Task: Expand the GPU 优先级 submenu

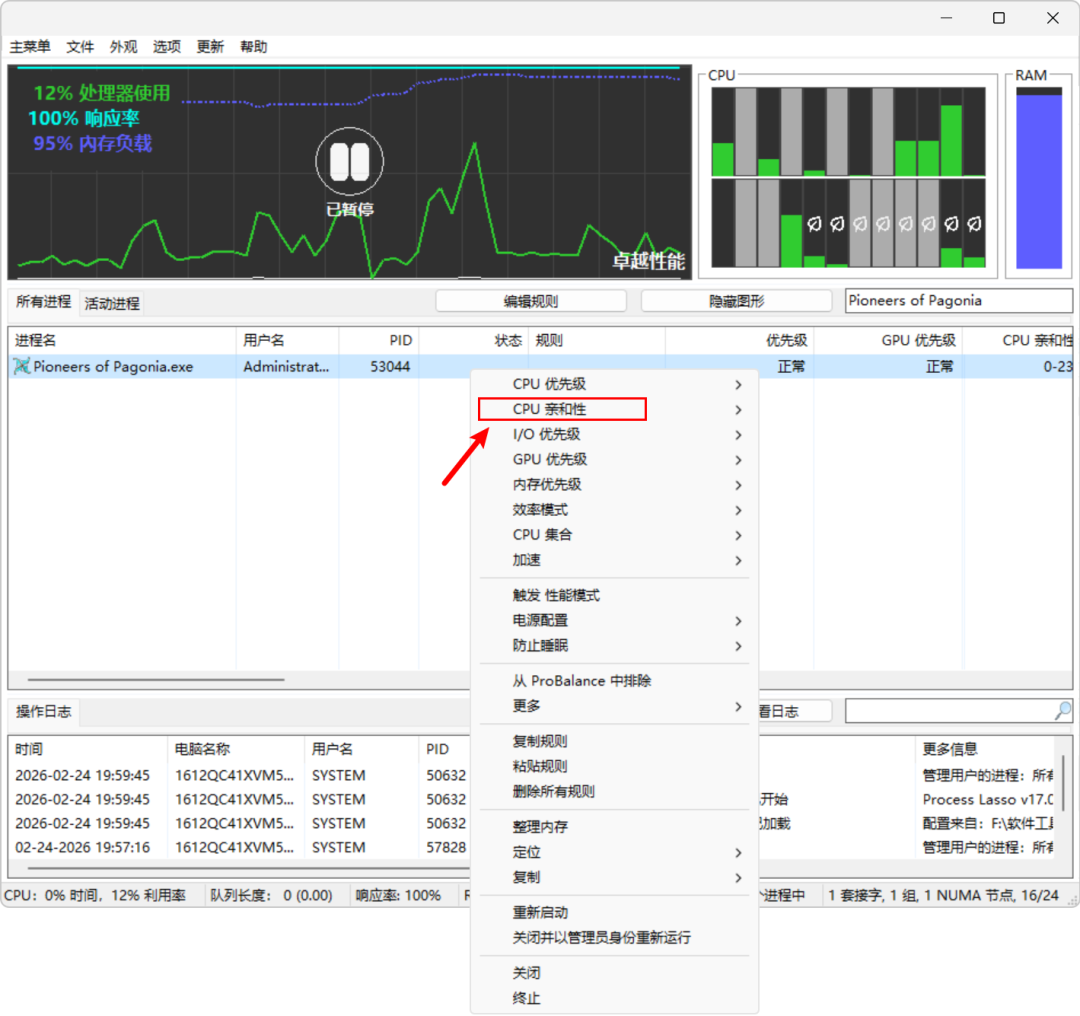Action: (614, 459)
